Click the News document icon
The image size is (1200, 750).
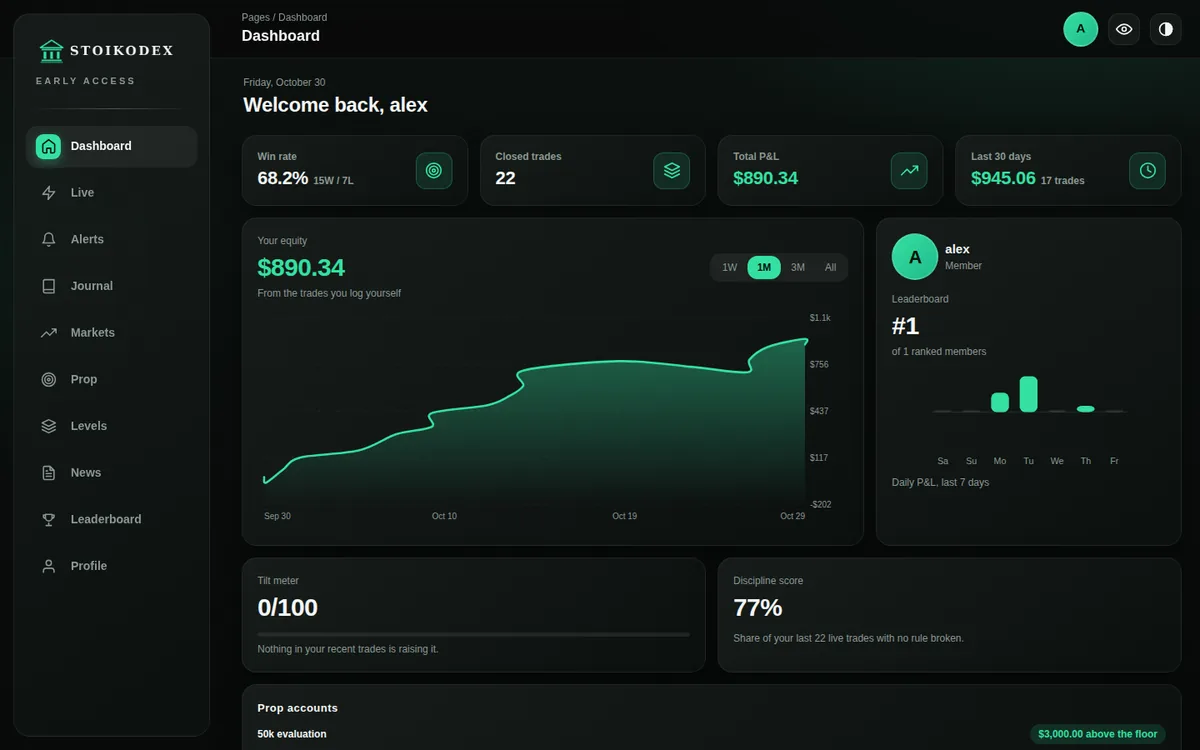[x=49, y=473]
